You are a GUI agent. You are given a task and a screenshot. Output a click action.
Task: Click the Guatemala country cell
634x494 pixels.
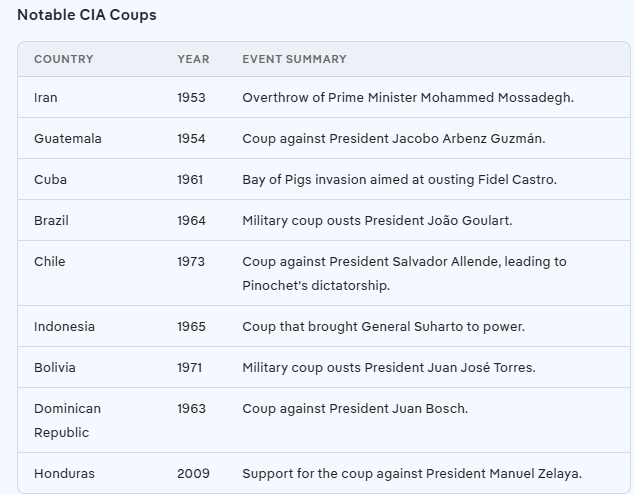68,139
